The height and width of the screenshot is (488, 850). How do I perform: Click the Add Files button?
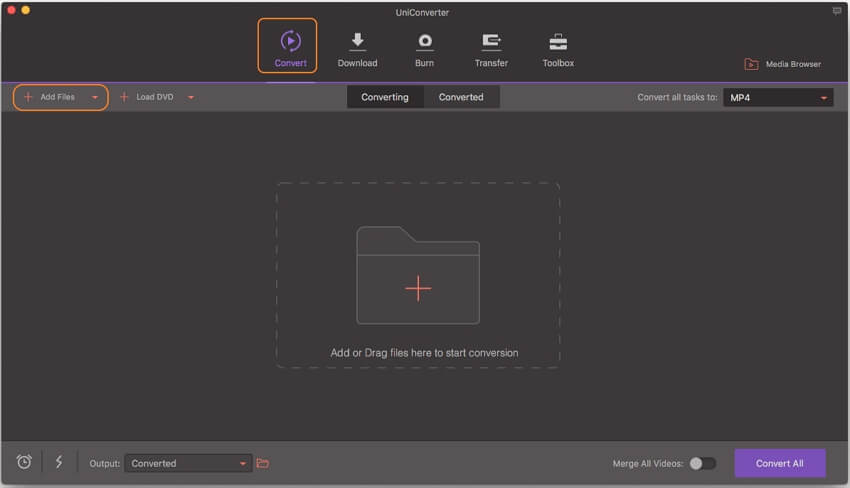(50, 97)
